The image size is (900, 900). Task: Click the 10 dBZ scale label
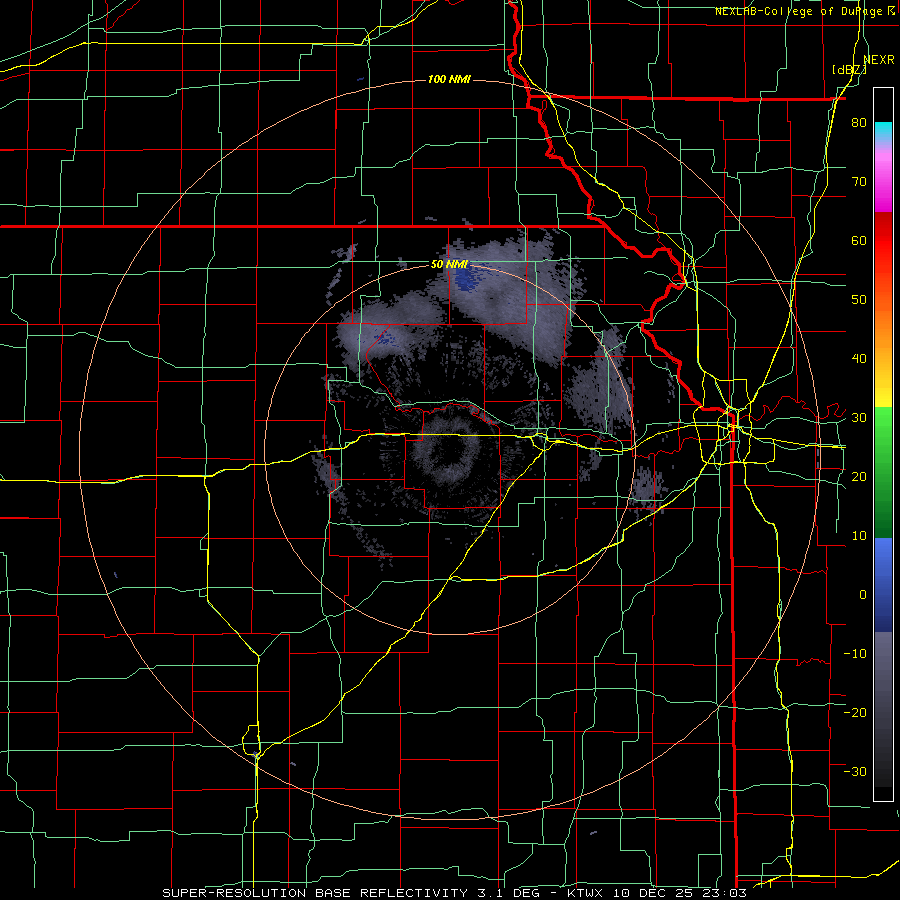(x=859, y=536)
